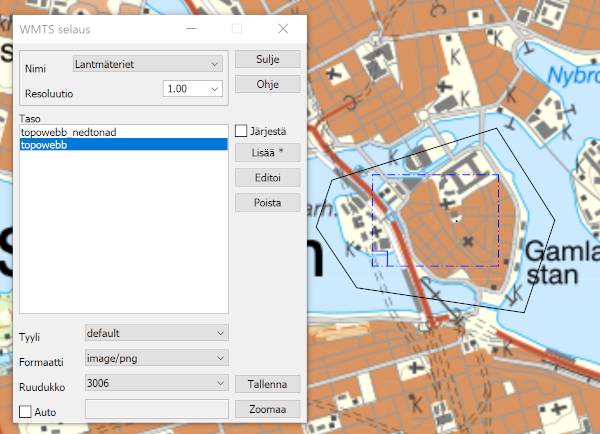Click the Lisää * button
This screenshot has height=434, width=600.
tap(267, 153)
